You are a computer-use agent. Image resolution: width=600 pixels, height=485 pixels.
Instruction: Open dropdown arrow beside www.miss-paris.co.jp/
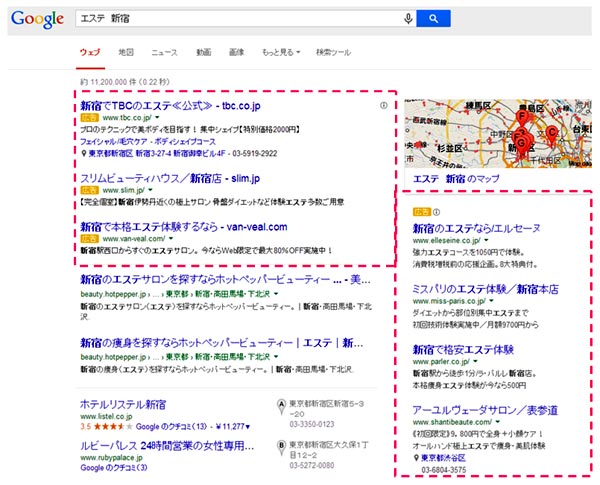pos(491,301)
